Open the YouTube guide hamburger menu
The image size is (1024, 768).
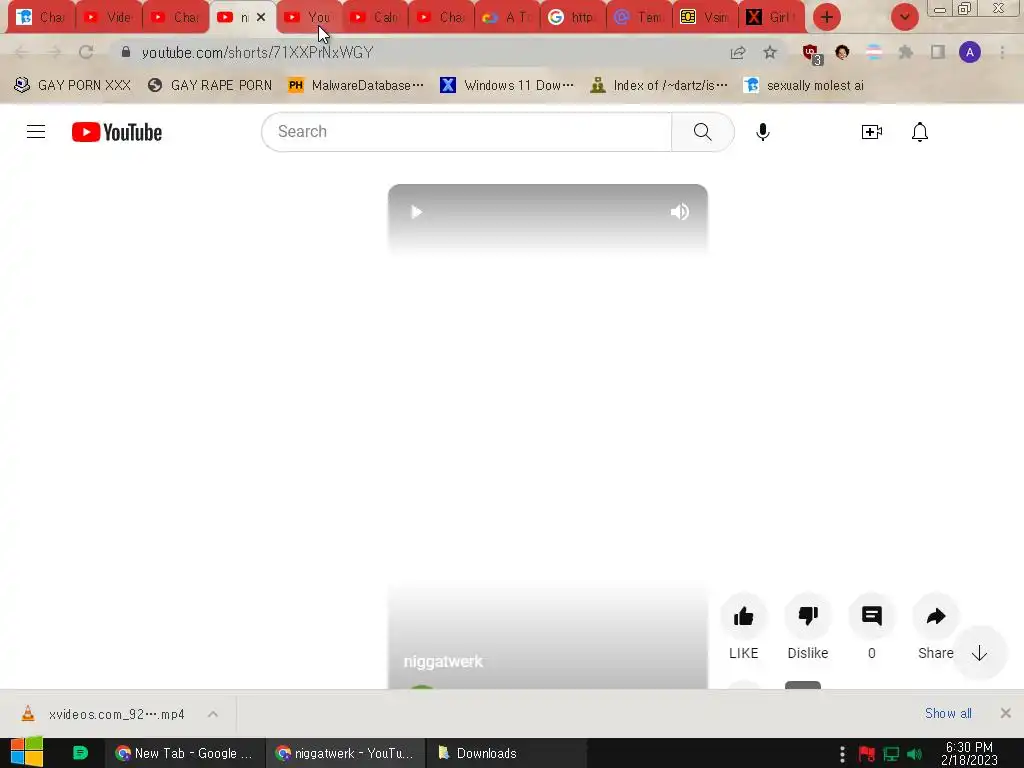(36, 132)
